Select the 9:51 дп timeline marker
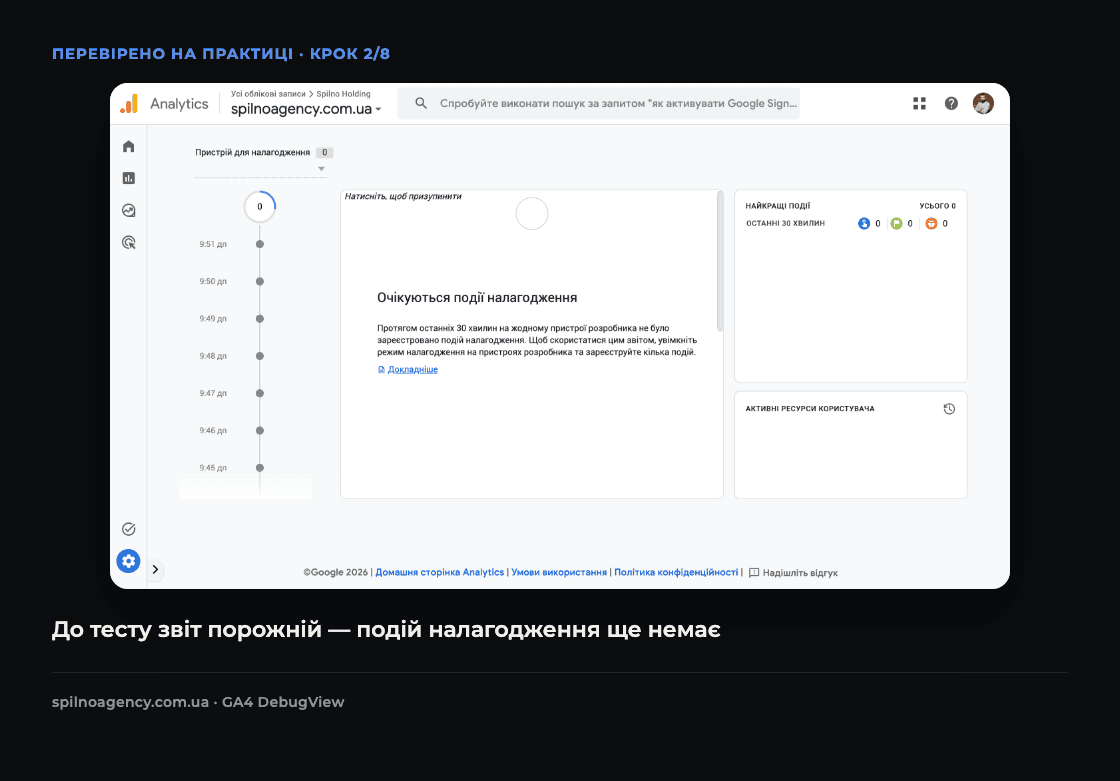The height and width of the screenshot is (781, 1120). (x=260, y=244)
